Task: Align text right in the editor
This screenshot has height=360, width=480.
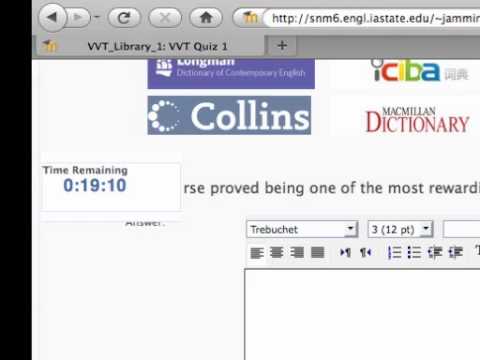Action: coord(297,253)
